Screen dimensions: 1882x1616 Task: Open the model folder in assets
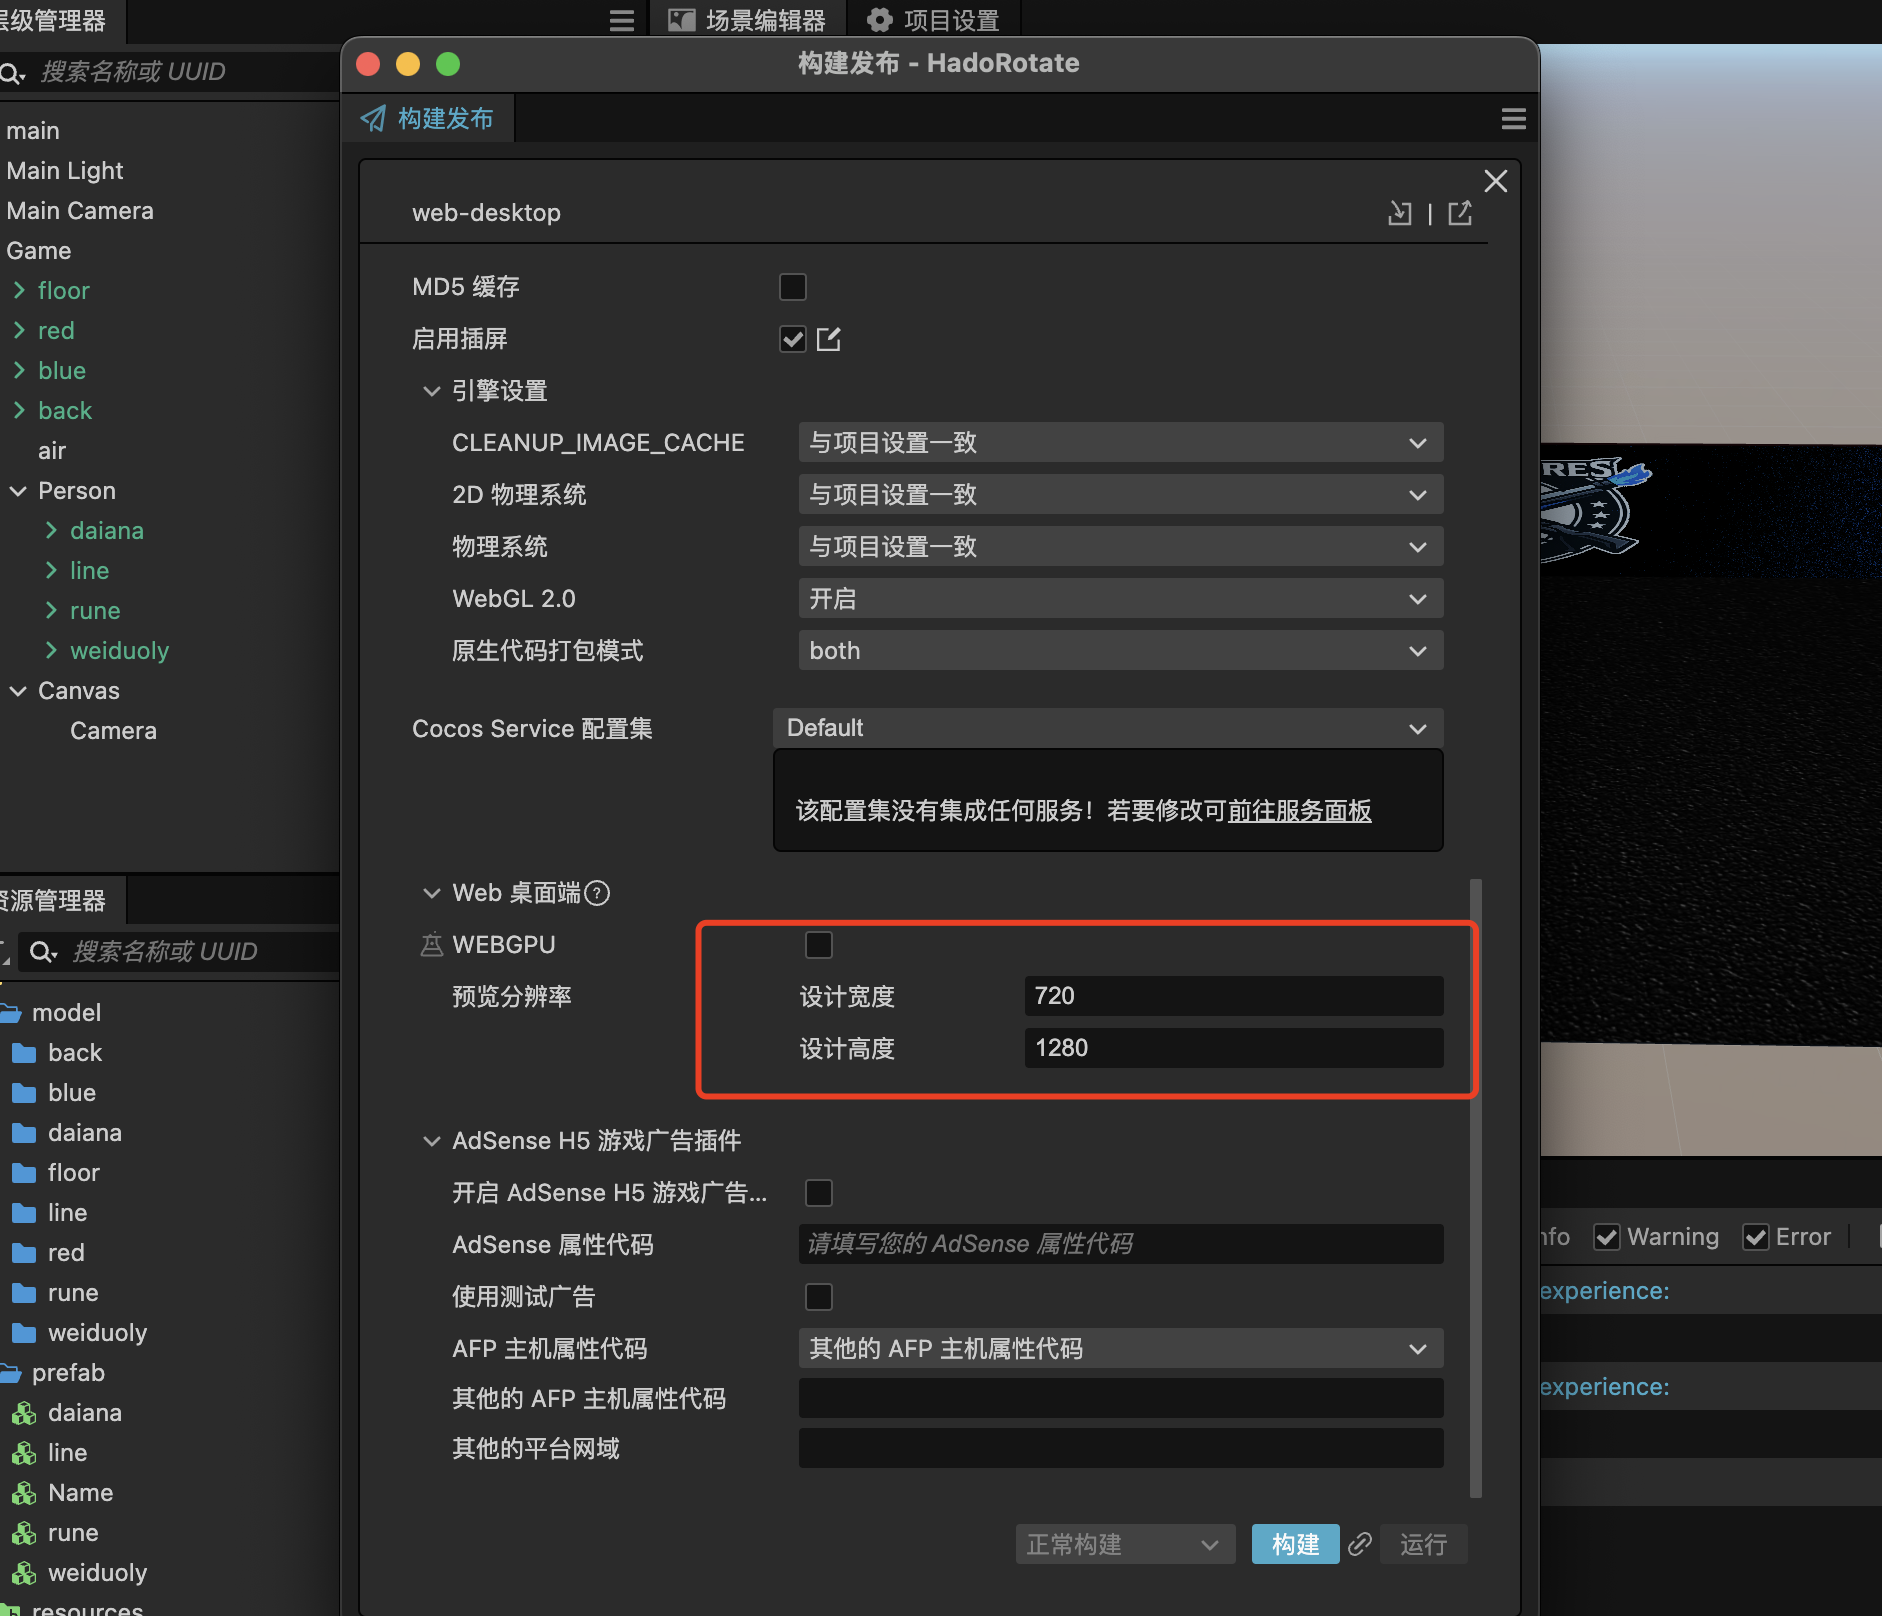tap(66, 1012)
